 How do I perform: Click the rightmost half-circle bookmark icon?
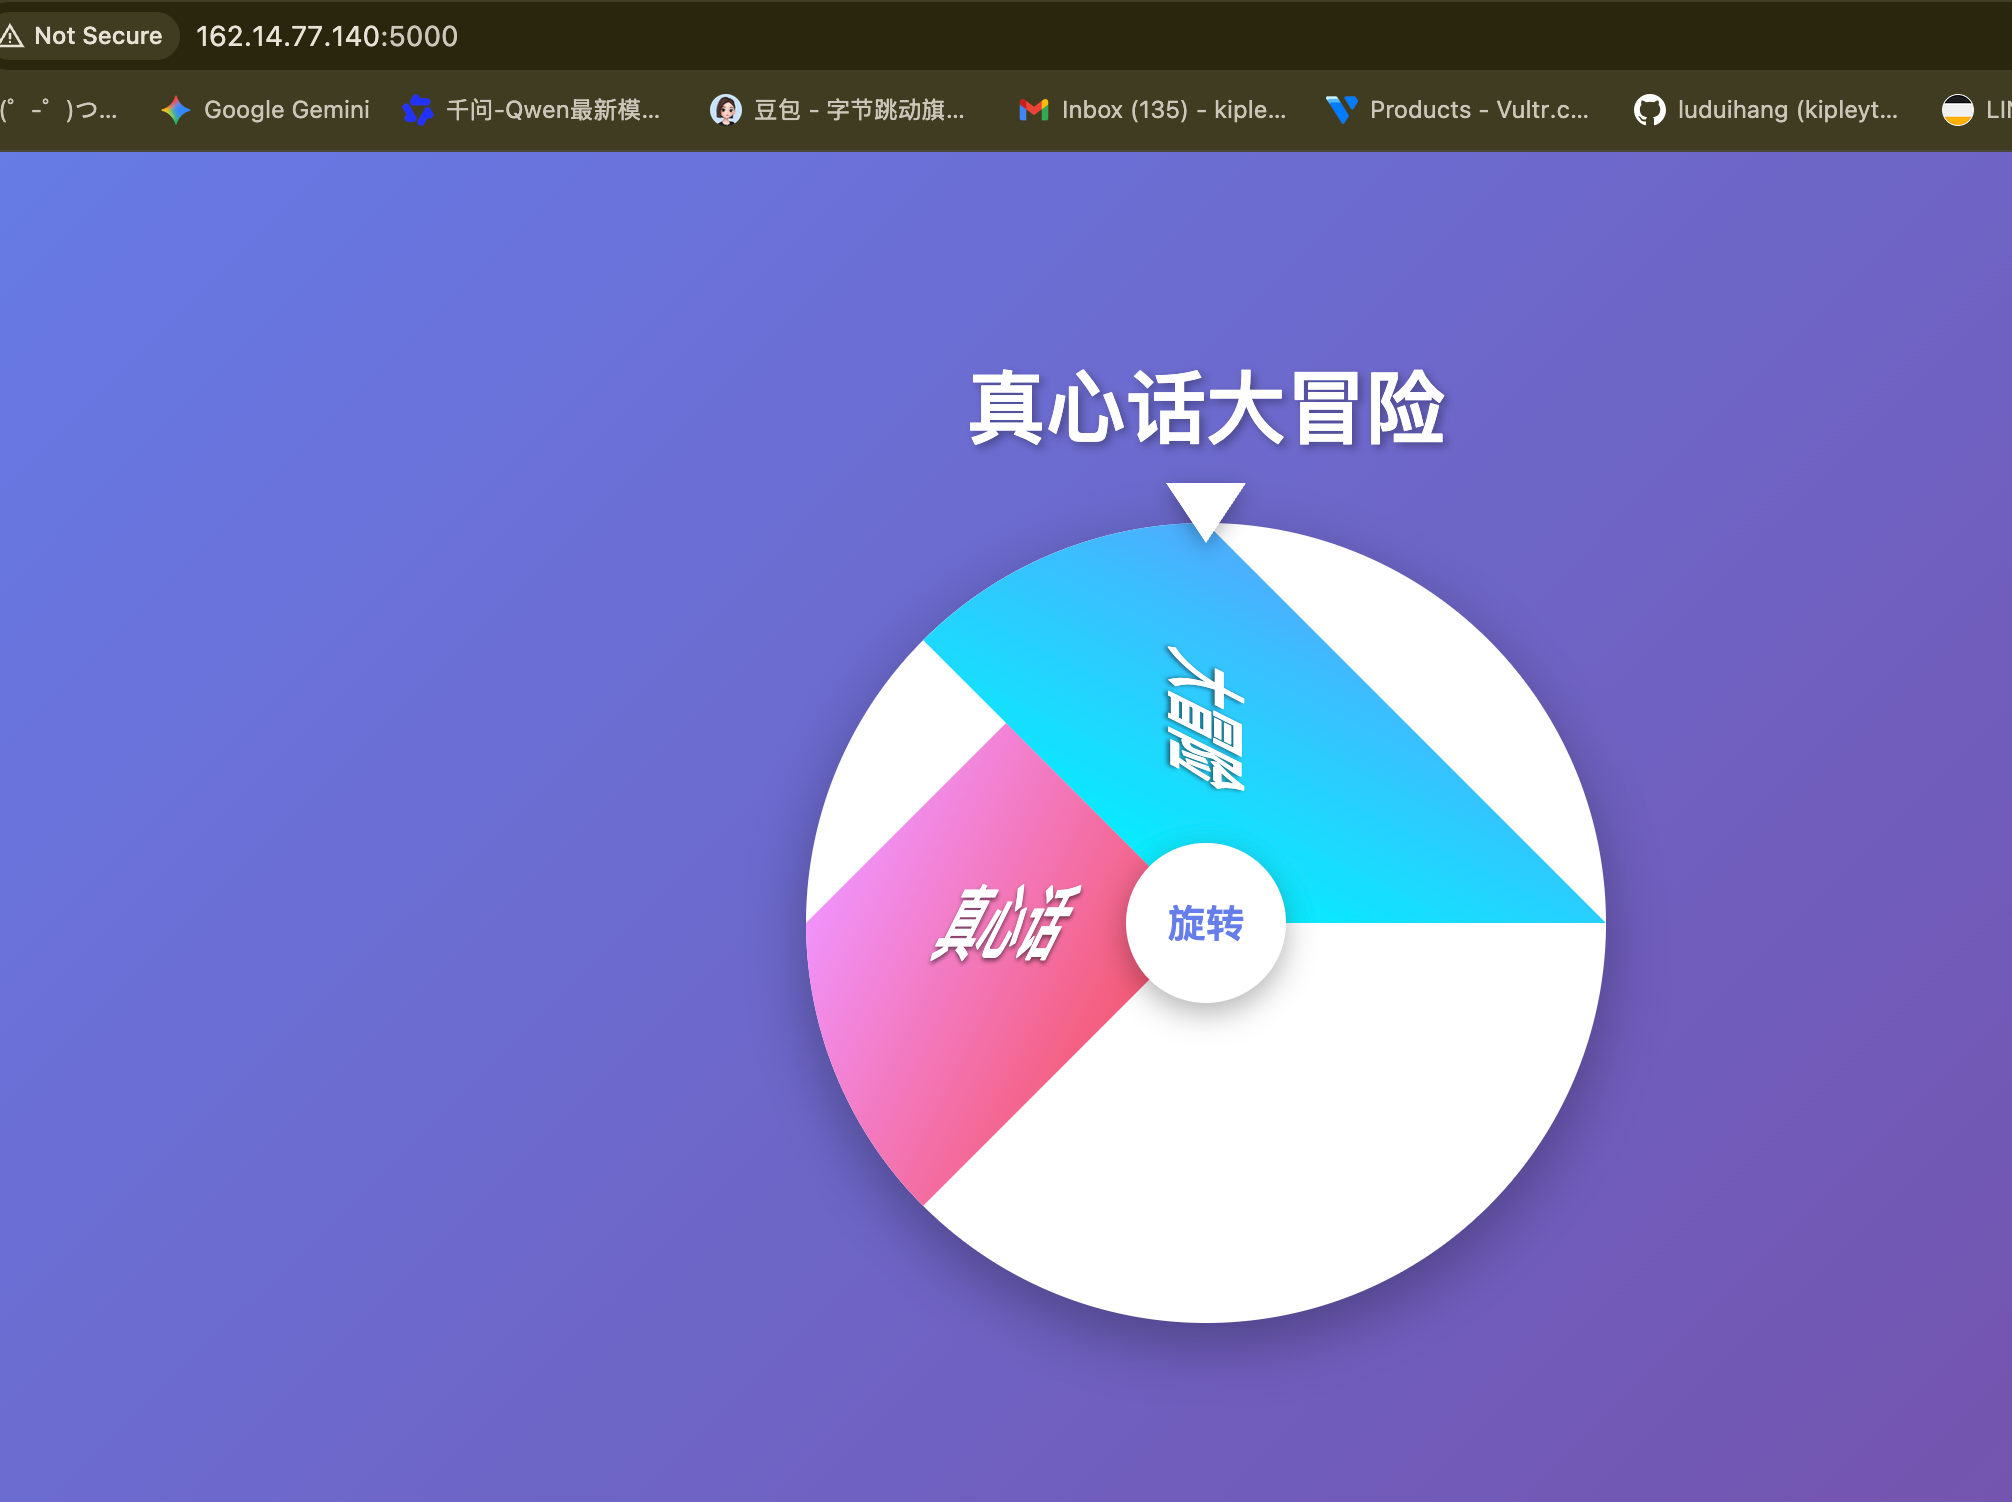(x=1957, y=110)
